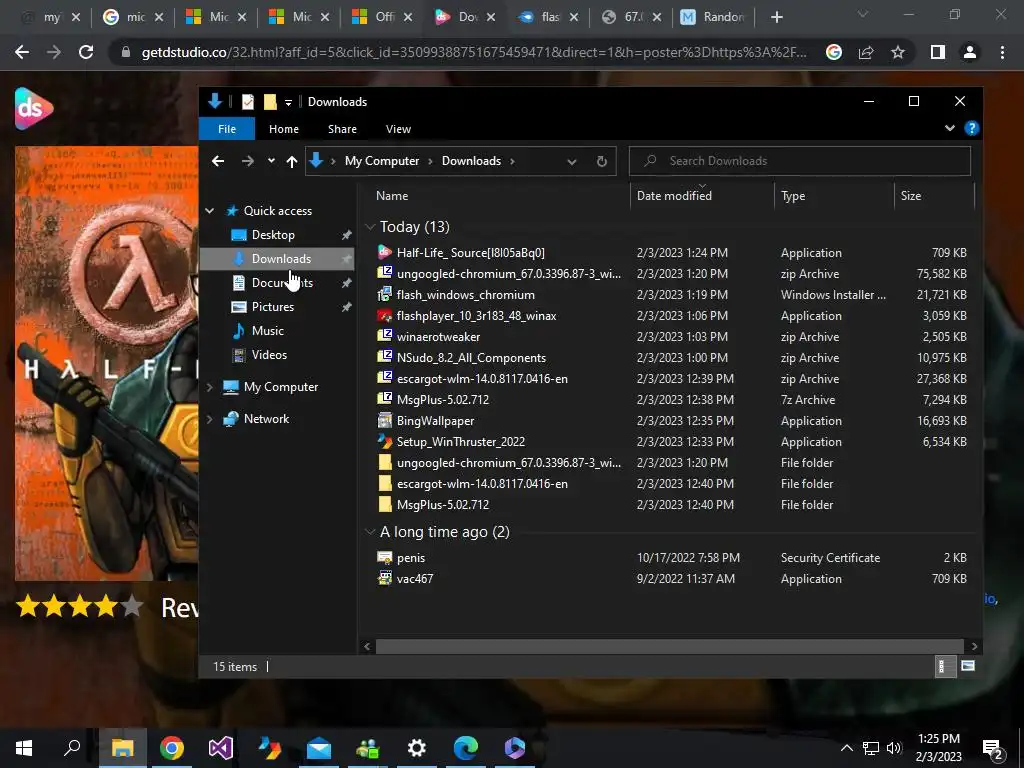Click Properties icon in quick access toolbar

pyautogui.click(x=248, y=102)
